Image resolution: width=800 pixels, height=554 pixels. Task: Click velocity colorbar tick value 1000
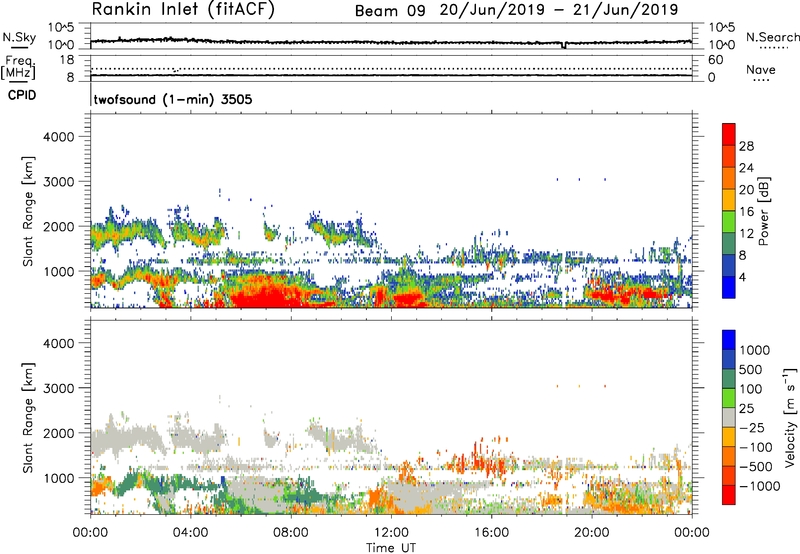click(755, 350)
